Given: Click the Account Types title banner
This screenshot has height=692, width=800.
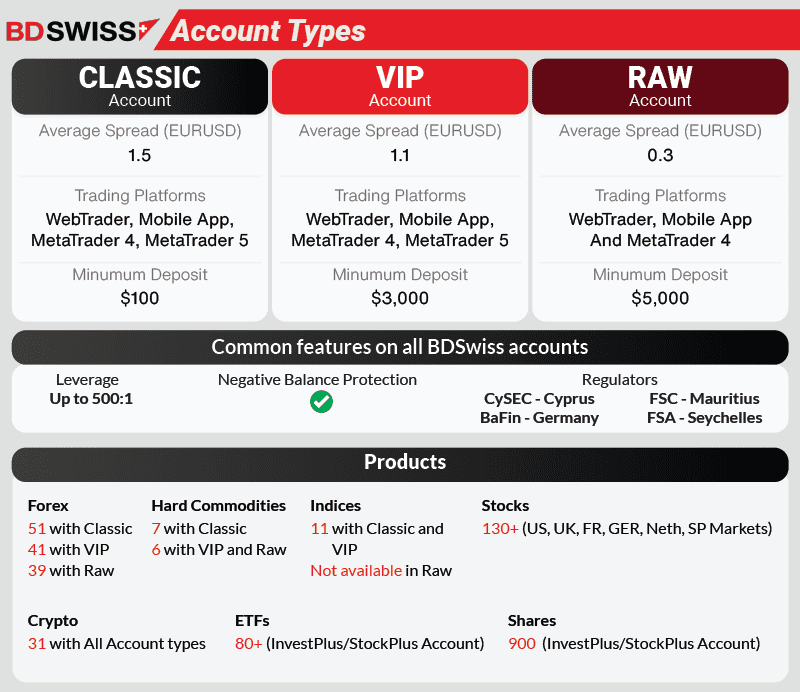Looking at the screenshot, I should point(477,30).
